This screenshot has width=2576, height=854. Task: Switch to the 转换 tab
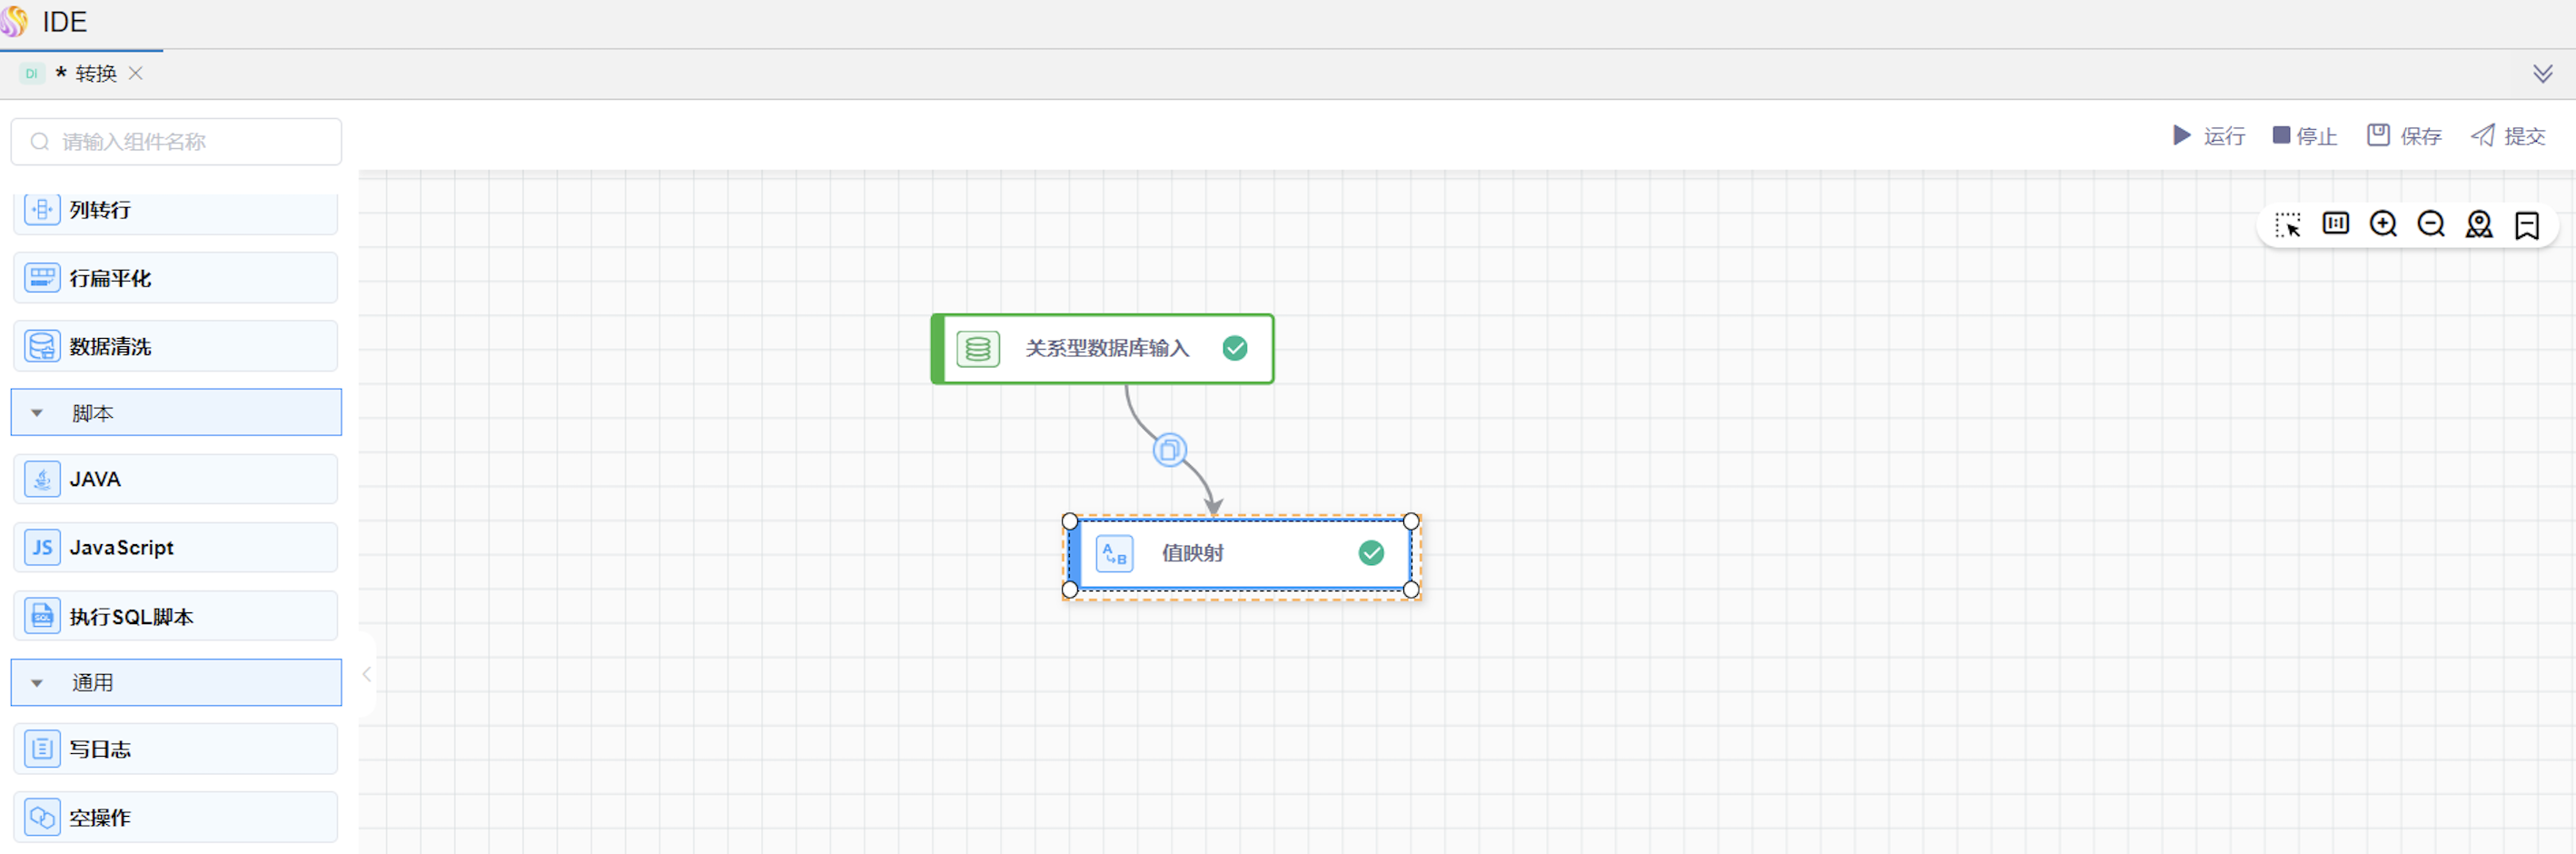95,74
